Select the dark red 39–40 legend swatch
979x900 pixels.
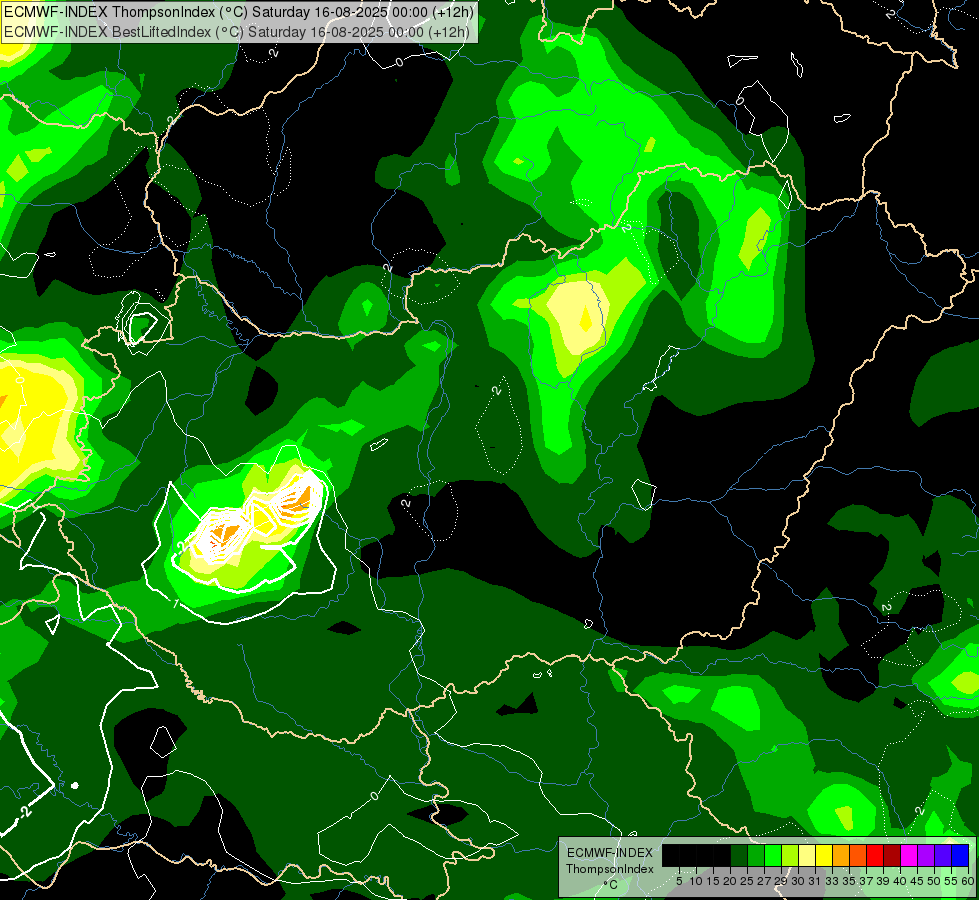(x=892, y=855)
